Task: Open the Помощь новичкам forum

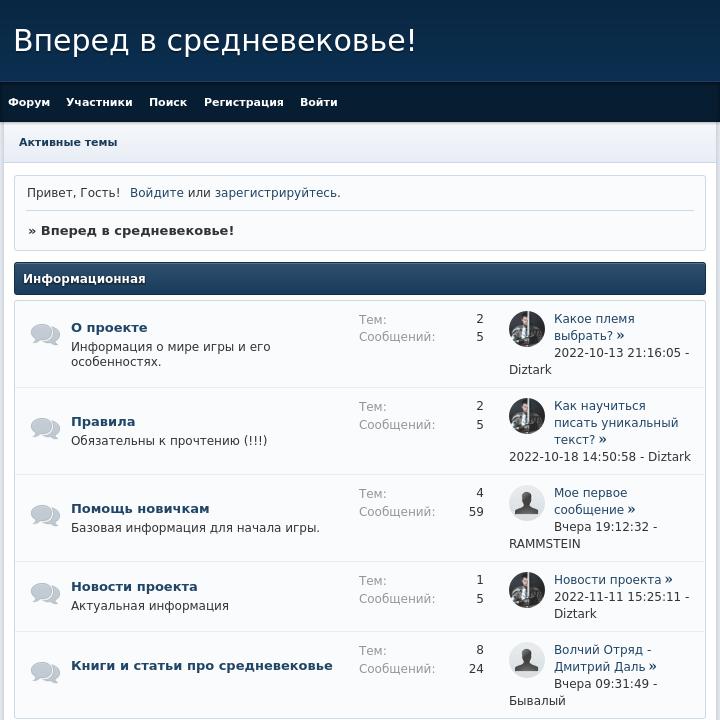Action: (x=141, y=509)
